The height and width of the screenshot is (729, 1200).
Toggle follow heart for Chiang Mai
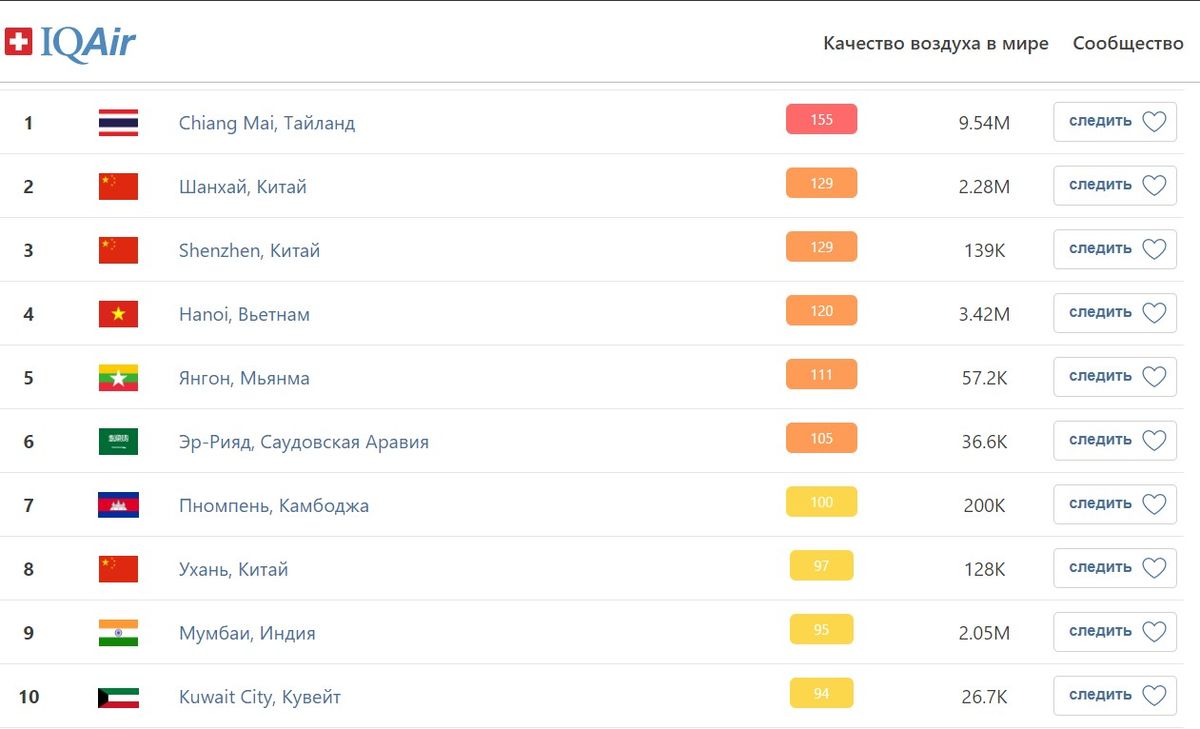[x=1154, y=122]
